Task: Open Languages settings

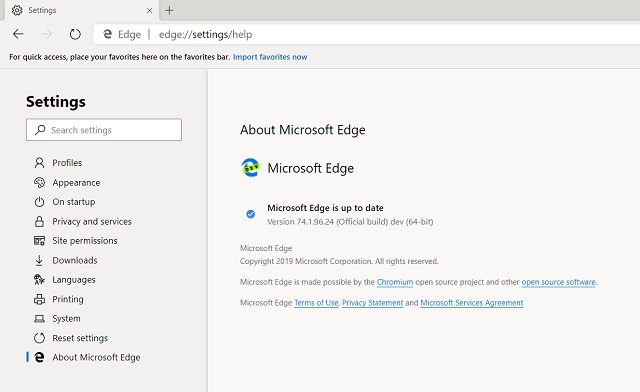Action: tap(73, 280)
